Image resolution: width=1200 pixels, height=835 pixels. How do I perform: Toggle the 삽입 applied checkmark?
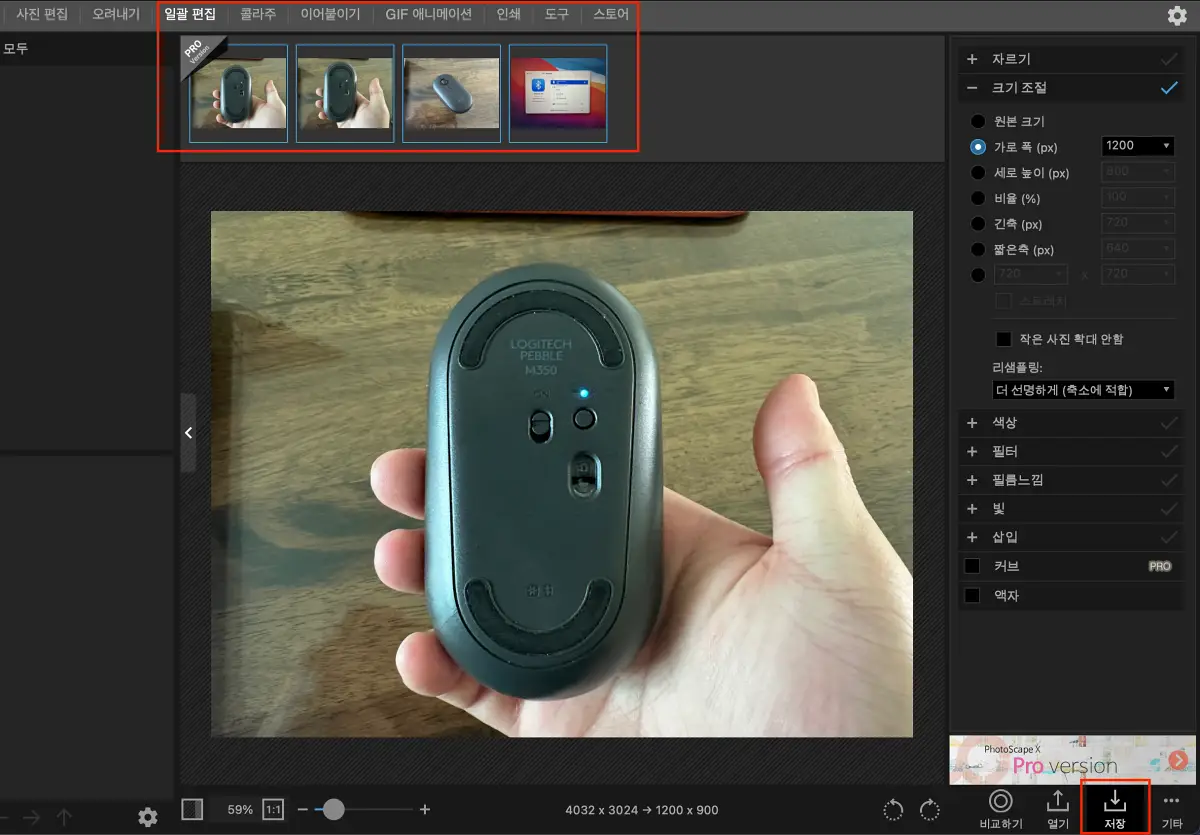(x=1168, y=537)
